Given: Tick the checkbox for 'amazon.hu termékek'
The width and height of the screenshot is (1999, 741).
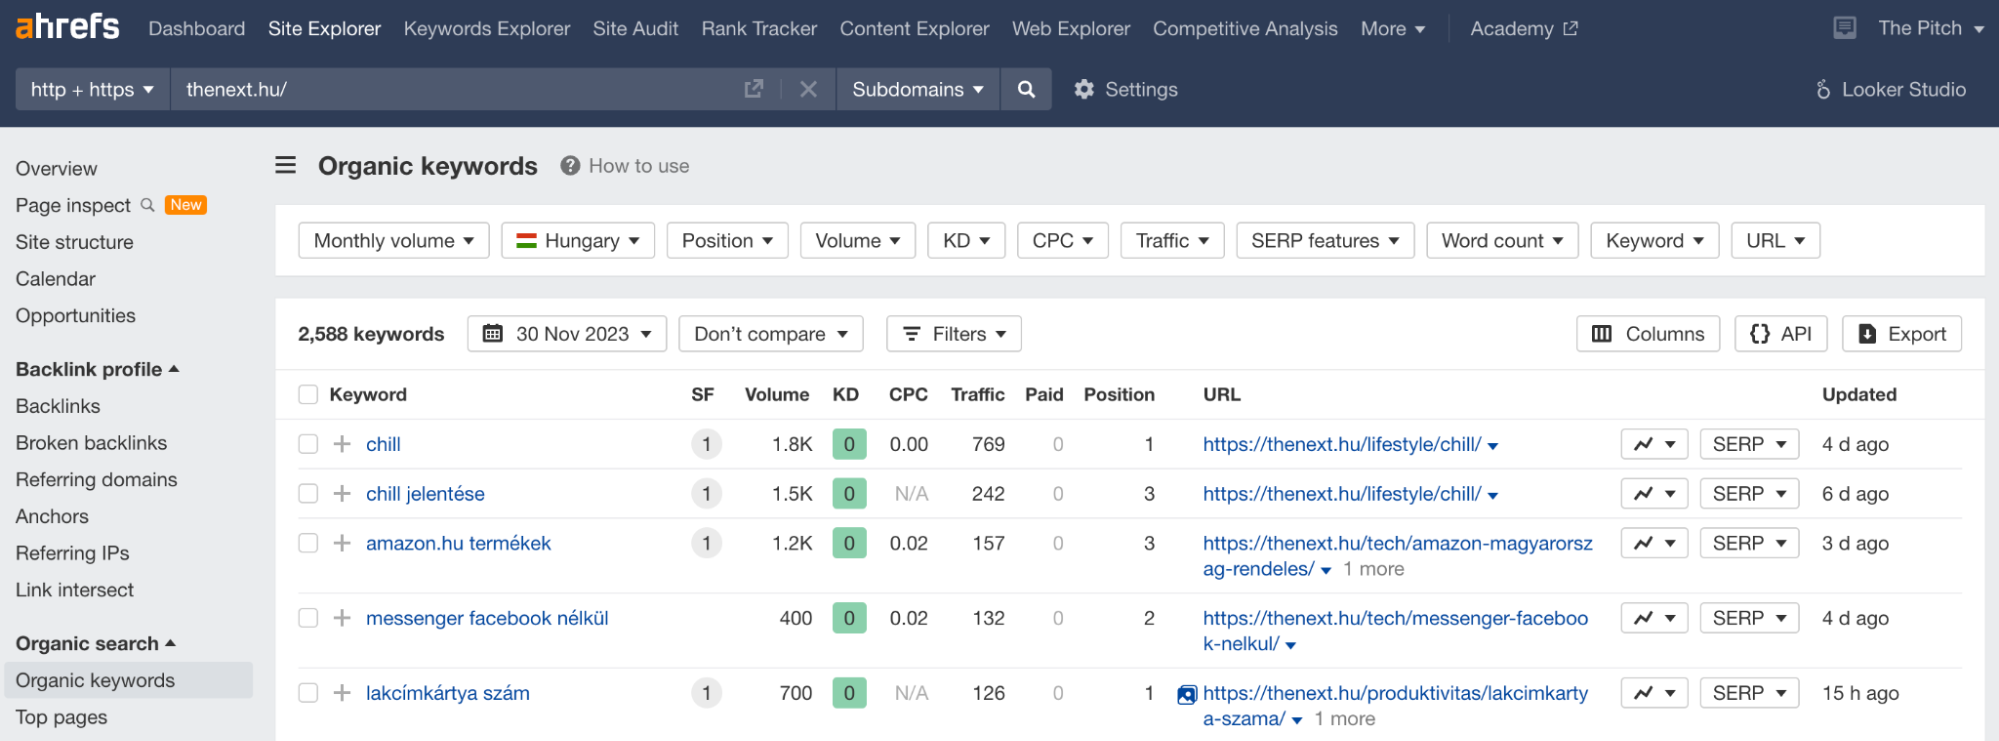Looking at the screenshot, I should pos(308,543).
